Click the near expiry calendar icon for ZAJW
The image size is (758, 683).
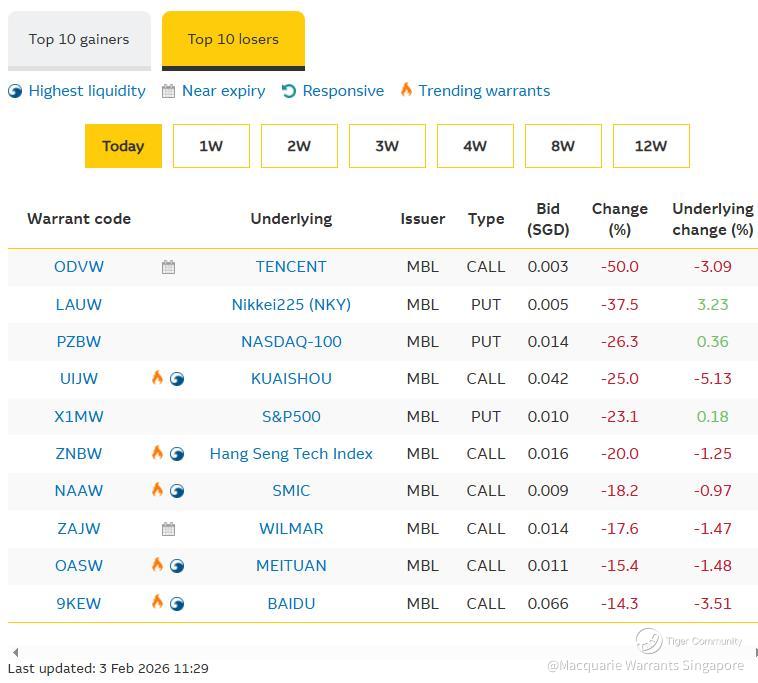pyautogui.click(x=168, y=529)
